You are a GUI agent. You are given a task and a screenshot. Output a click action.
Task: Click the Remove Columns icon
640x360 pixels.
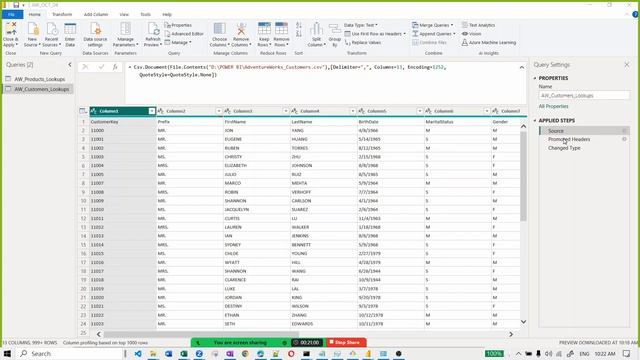(241, 29)
